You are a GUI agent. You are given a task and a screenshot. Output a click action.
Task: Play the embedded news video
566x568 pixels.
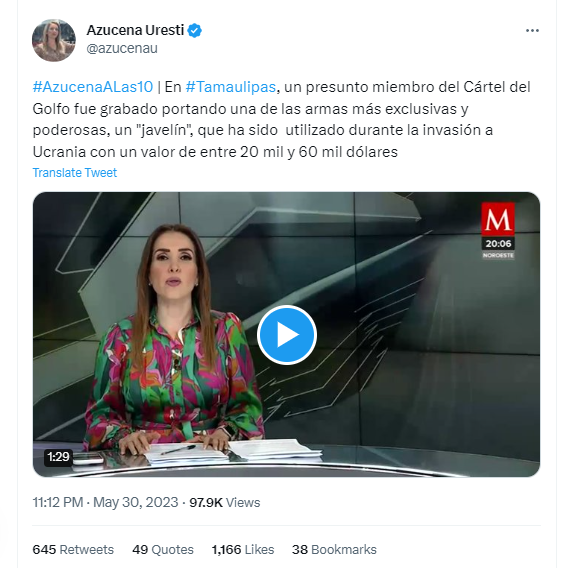point(287,335)
